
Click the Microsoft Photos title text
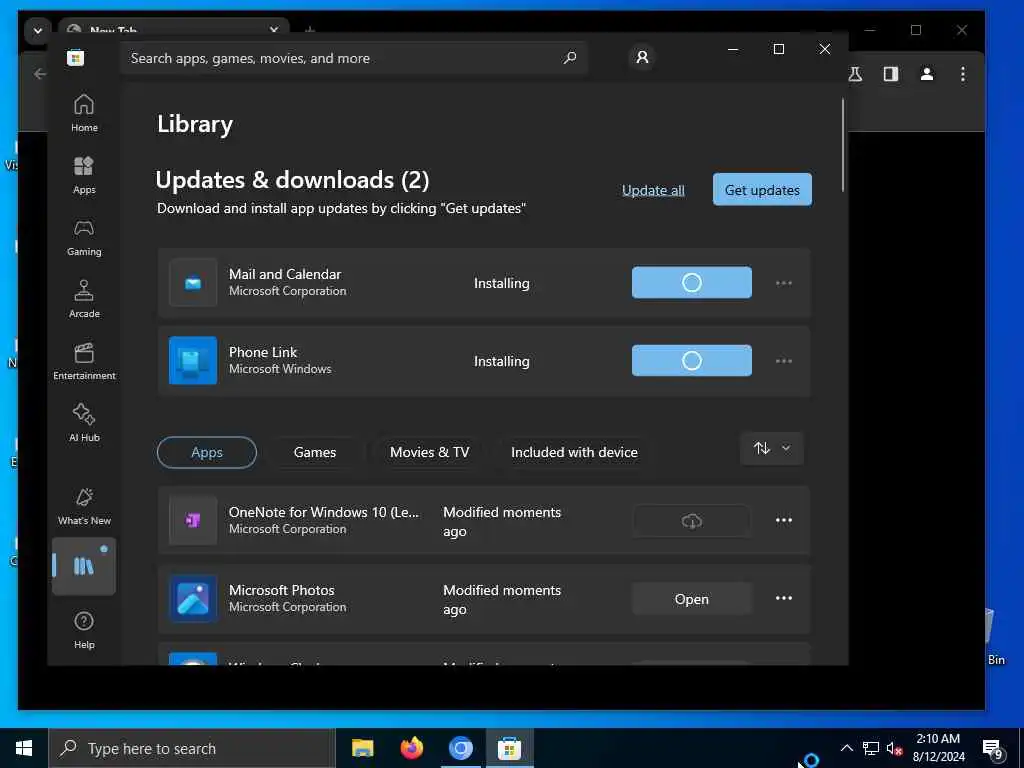(x=281, y=590)
